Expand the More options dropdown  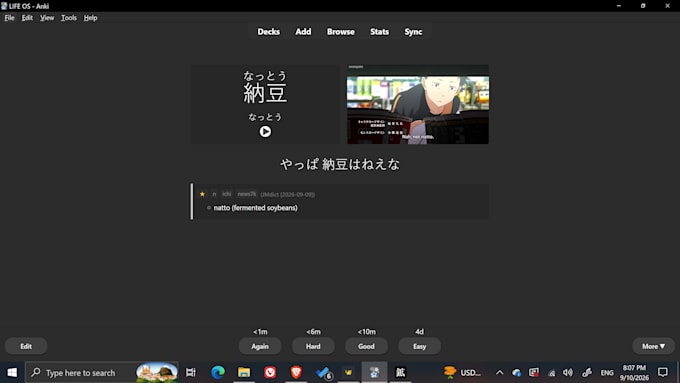point(653,346)
